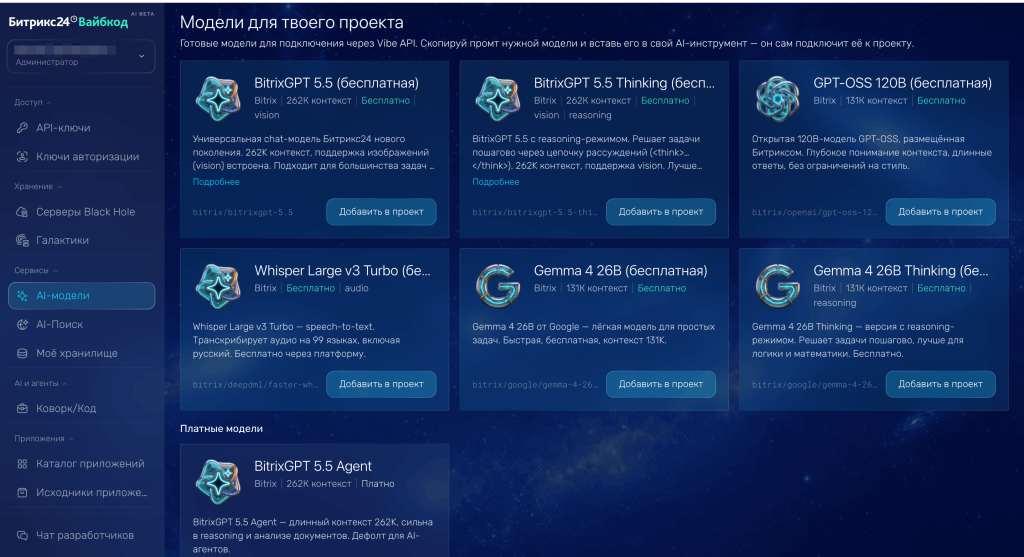Click the Серверы Black Hole sidebar icon
Image resolution: width=1024 pixels, height=557 pixels.
(22, 212)
